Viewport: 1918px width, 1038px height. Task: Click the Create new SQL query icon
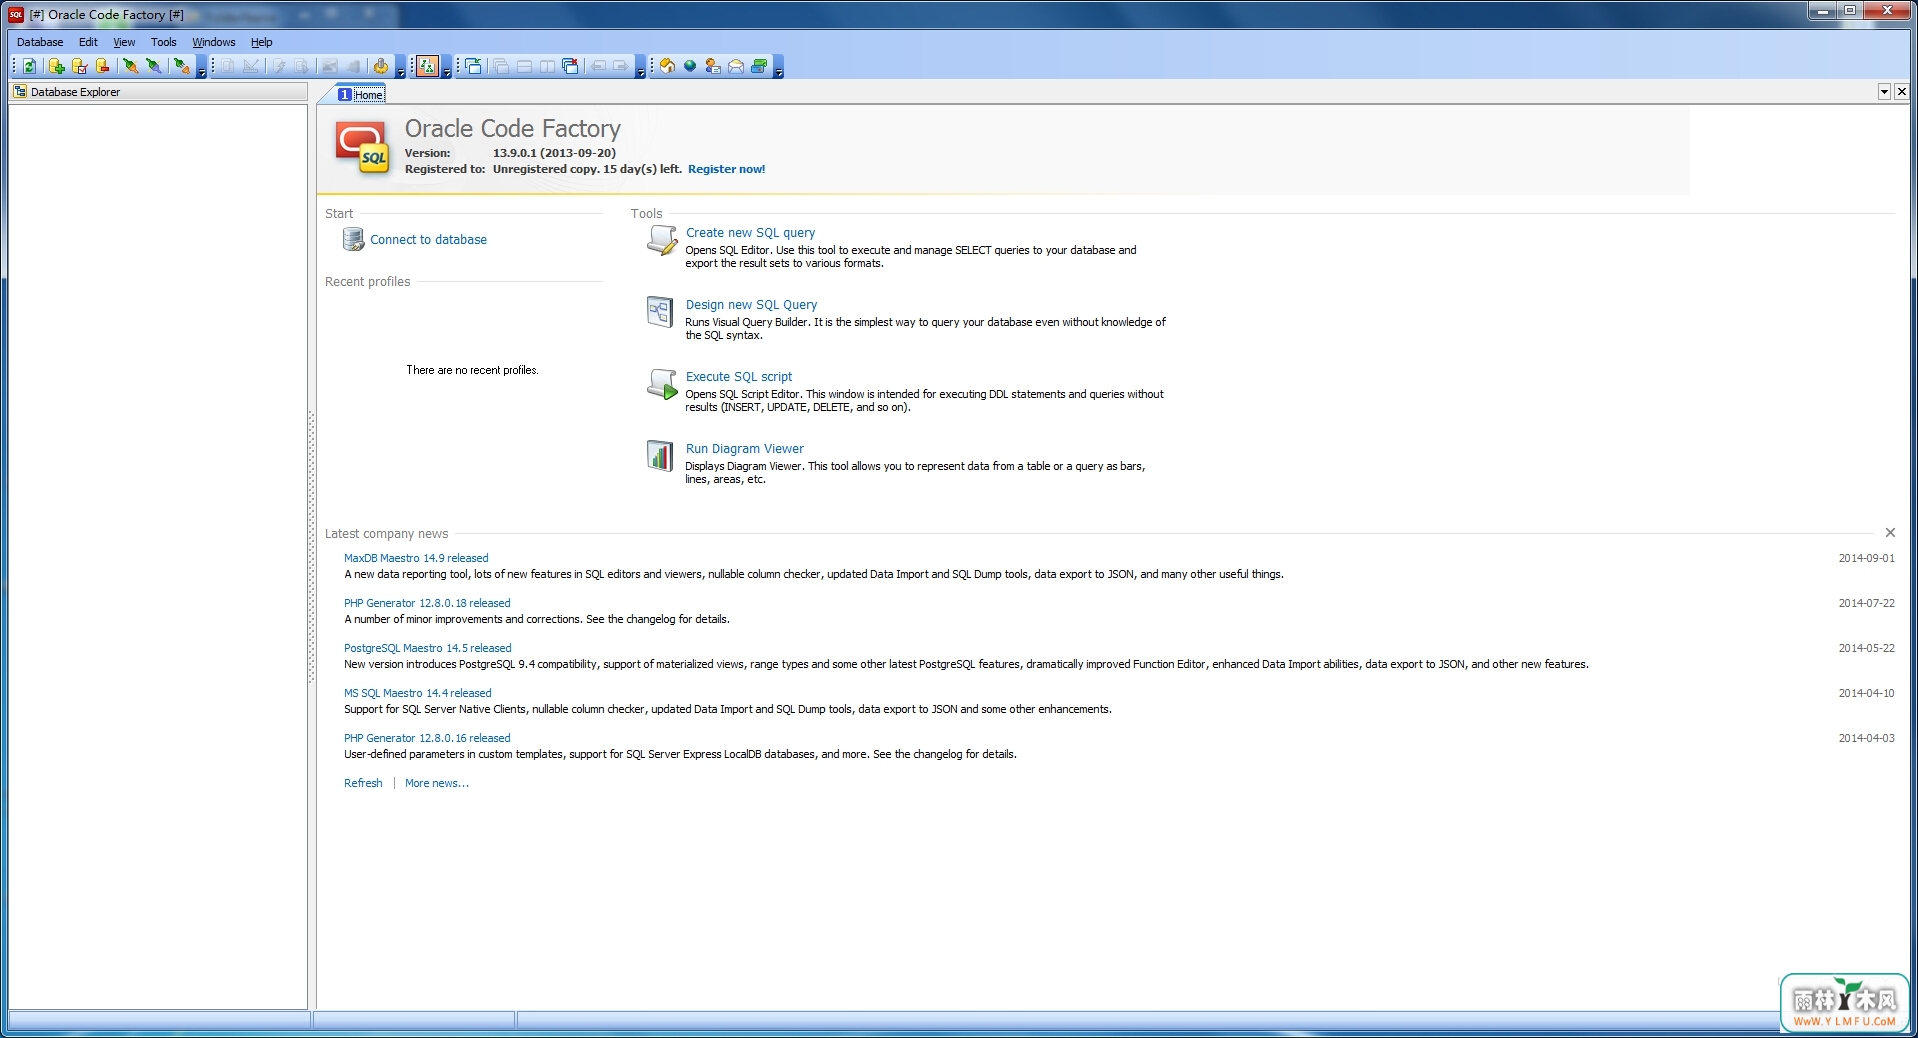(661, 240)
